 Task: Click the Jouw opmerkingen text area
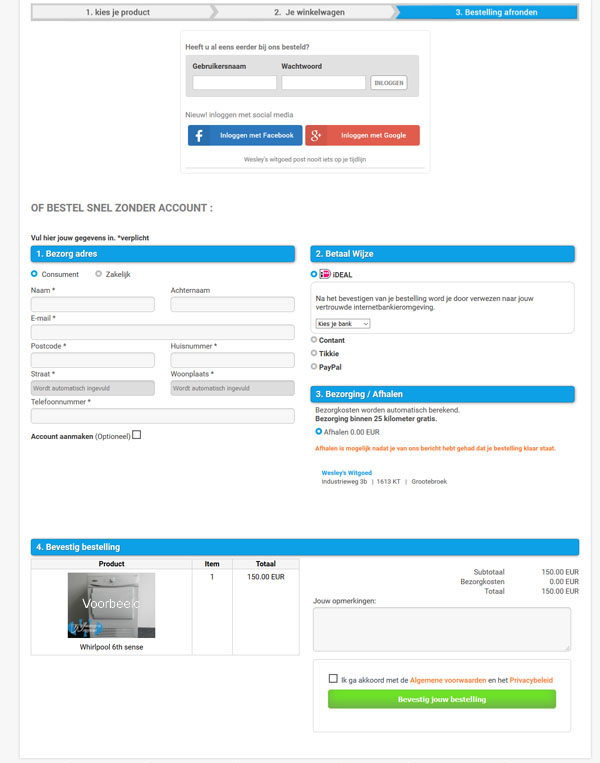[442, 629]
